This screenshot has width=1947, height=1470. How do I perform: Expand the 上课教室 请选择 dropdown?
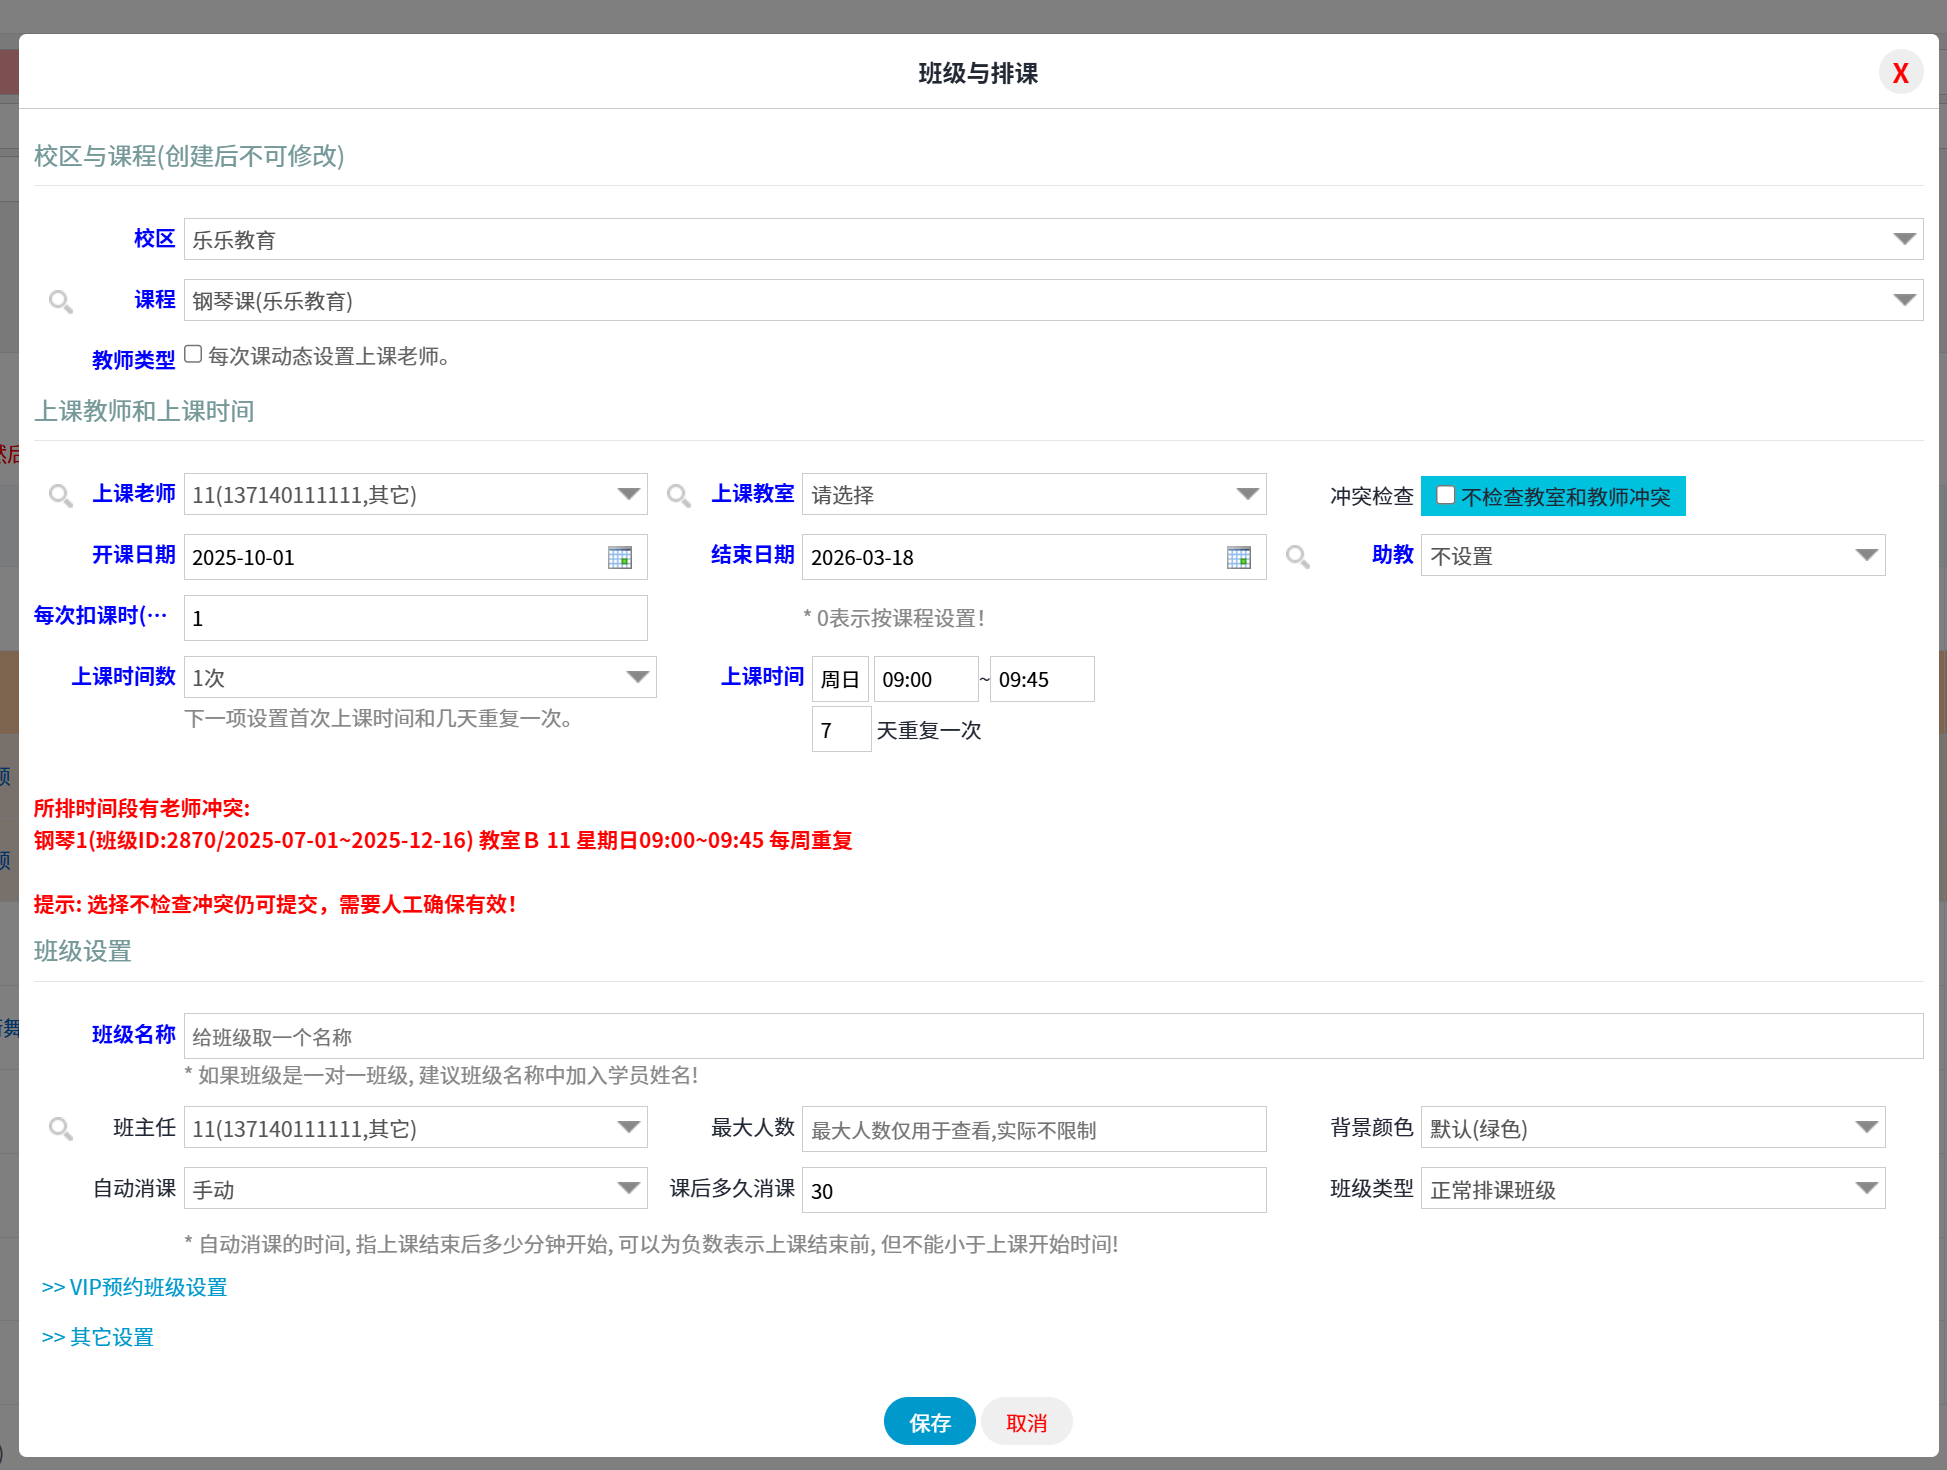coord(1246,494)
